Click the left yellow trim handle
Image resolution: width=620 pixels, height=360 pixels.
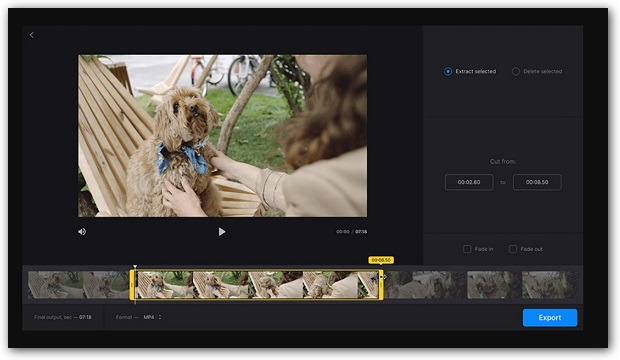click(x=132, y=285)
